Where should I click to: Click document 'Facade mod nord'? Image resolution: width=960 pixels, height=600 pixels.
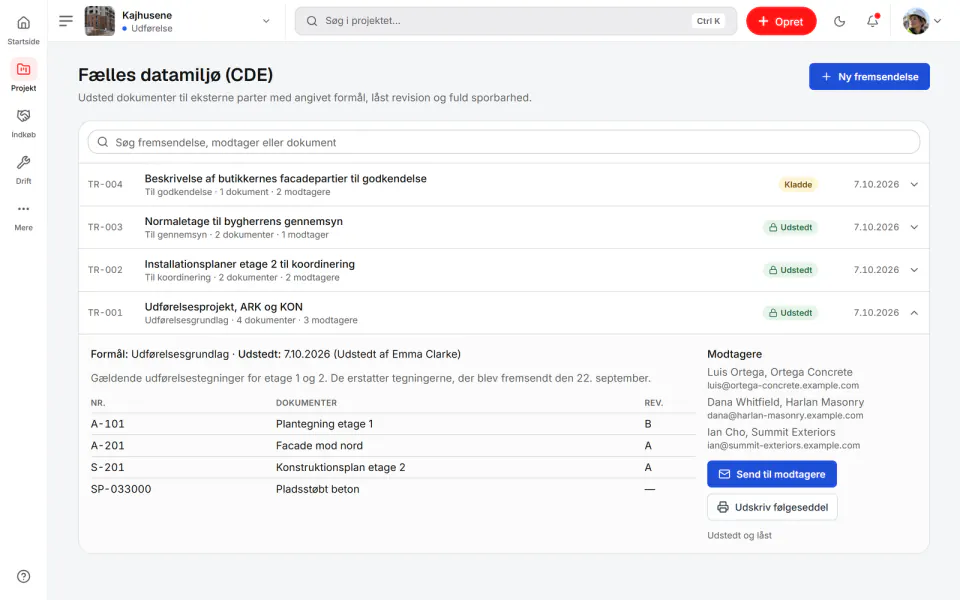tap(319, 446)
